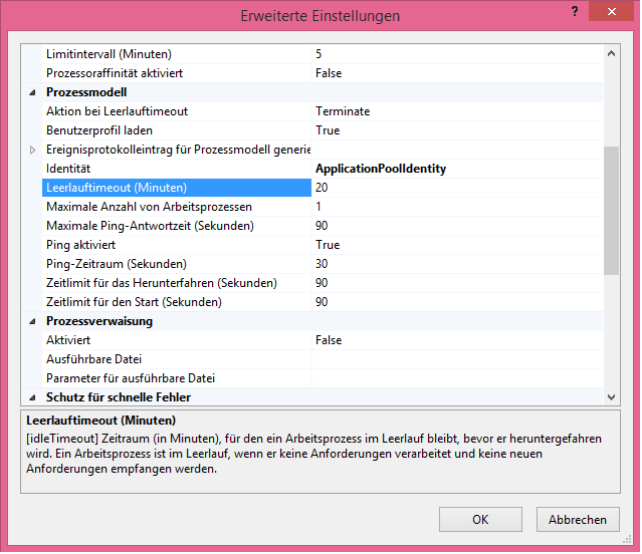Expand Ereignisprotokolleintrag für Prozessmodell entry
642x554 pixels.
32,150
